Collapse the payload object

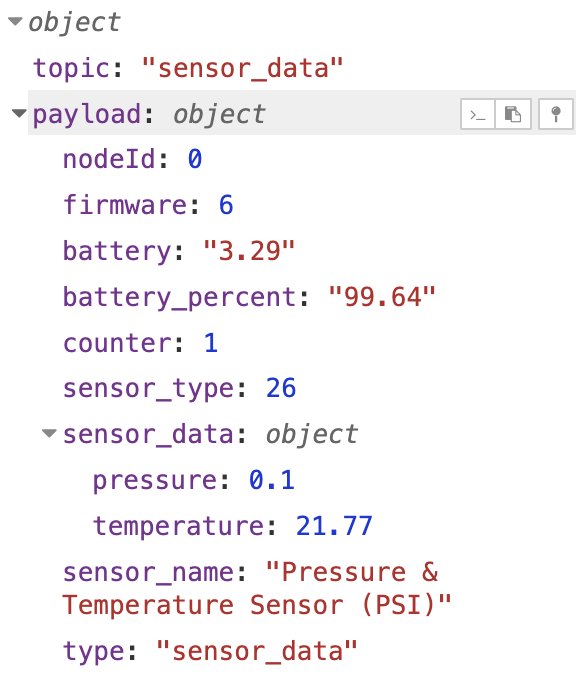coord(19,113)
